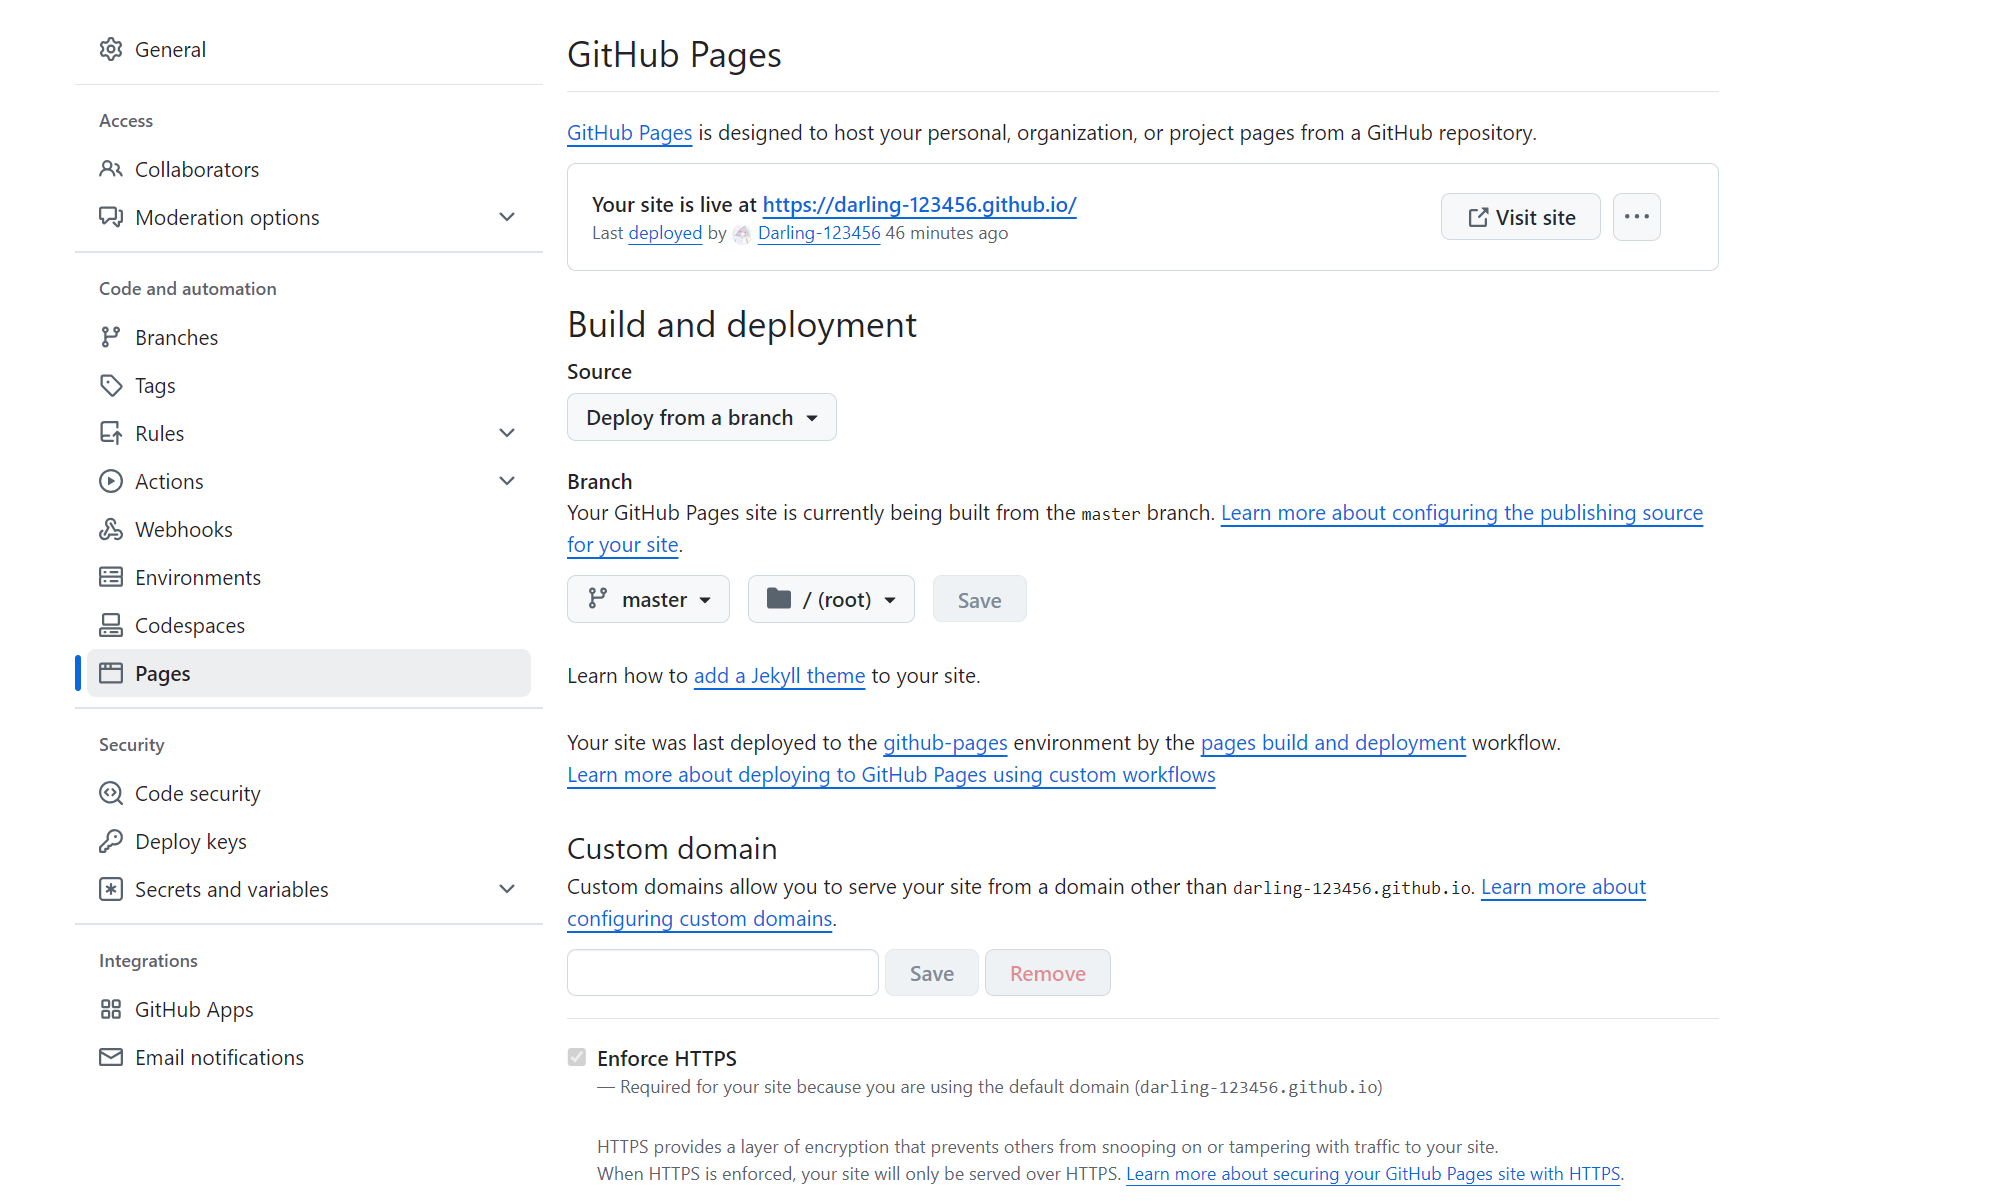Click the Environments server icon
Image resolution: width=2013 pixels, height=1204 pixels.
111,577
